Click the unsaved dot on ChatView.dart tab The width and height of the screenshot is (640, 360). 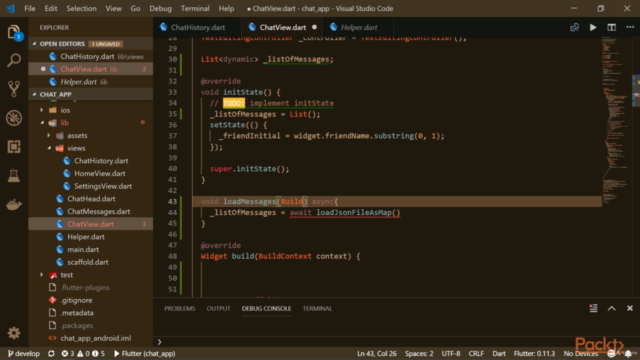pyautogui.click(x=314, y=27)
